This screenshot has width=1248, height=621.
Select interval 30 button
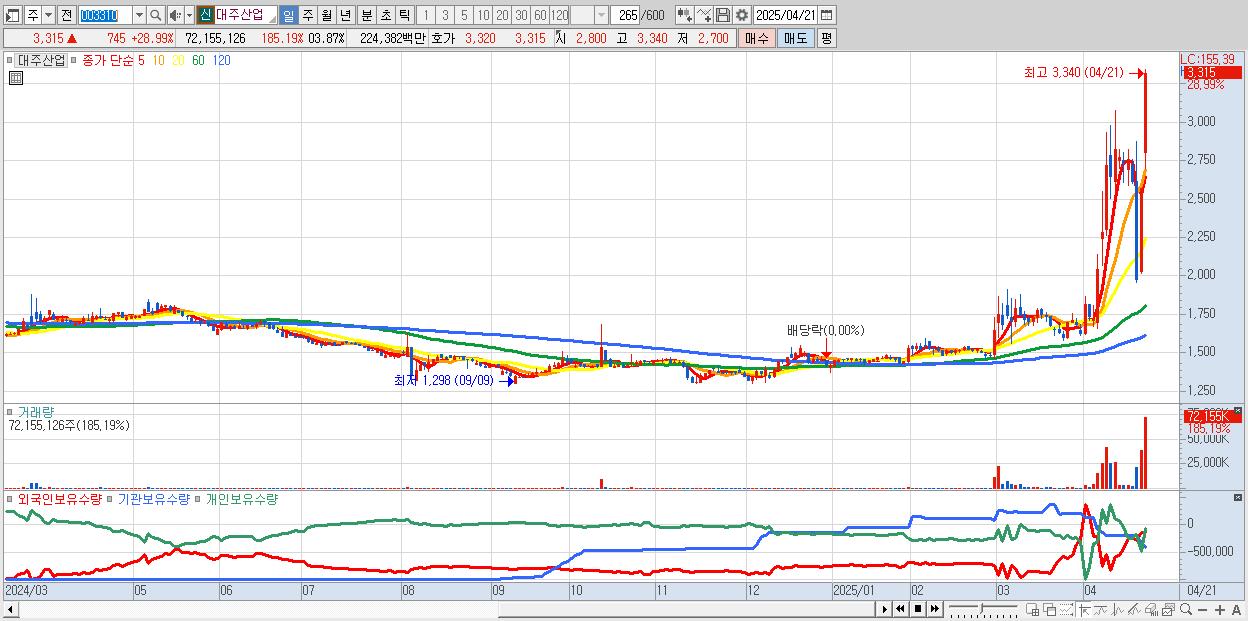coord(521,15)
